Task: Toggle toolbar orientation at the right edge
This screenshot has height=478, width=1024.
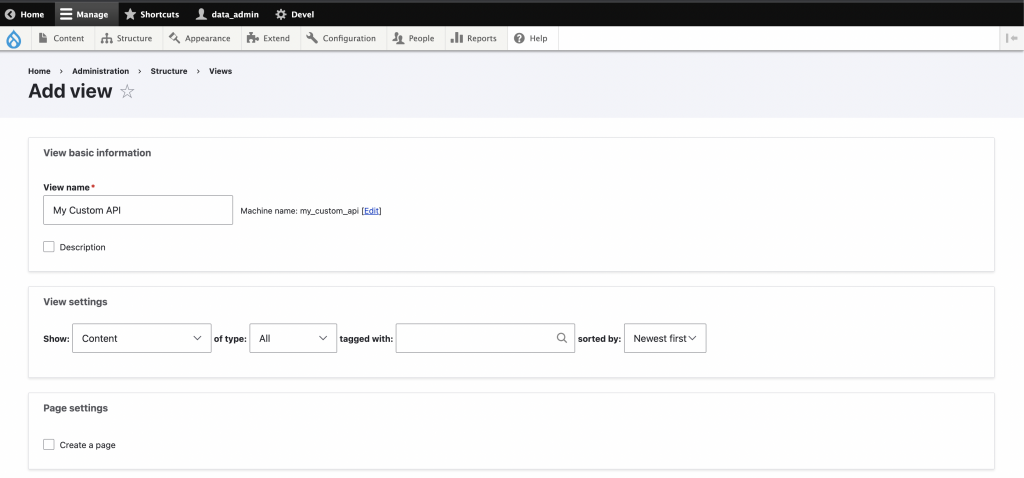Action: tap(1010, 39)
